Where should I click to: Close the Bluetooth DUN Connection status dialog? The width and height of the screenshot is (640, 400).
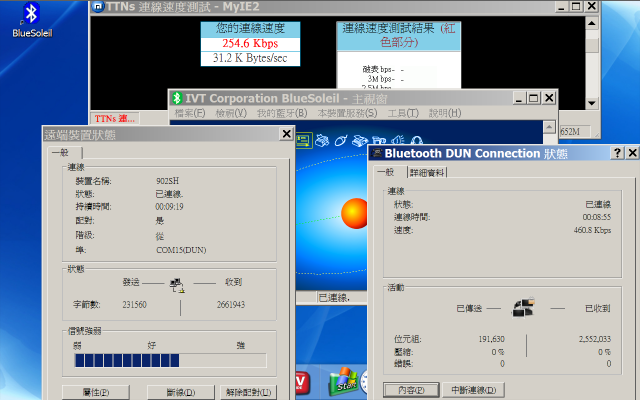click(x=632, y=153)
